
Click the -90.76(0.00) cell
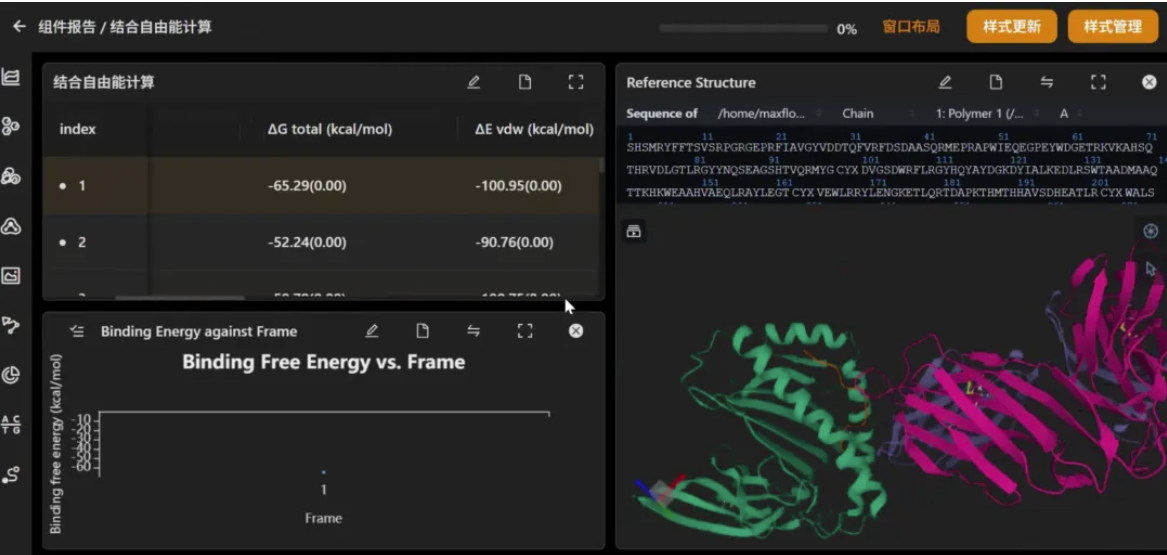click(x=514, y=243)
